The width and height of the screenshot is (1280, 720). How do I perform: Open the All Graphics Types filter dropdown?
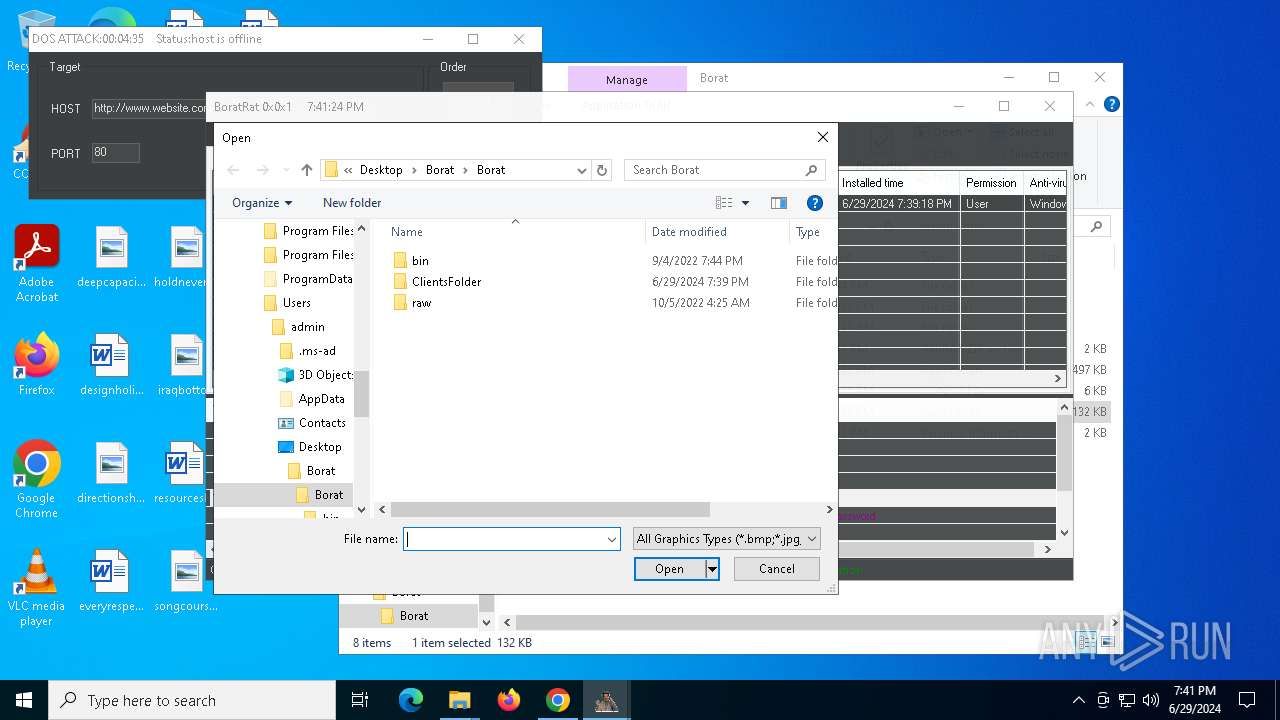point(727,539)
